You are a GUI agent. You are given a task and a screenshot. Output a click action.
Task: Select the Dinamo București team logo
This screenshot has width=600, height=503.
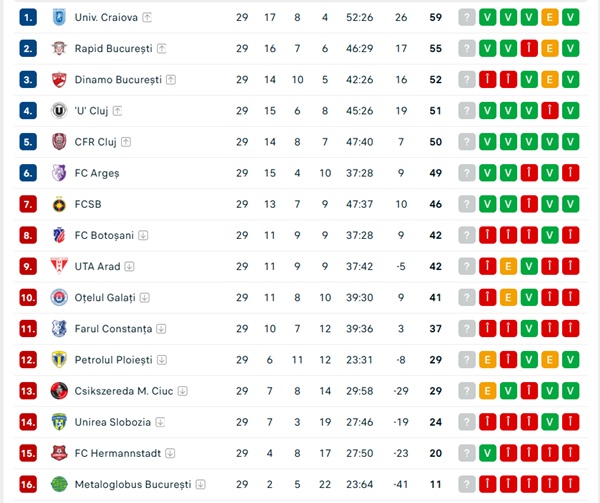coord(58,79)
